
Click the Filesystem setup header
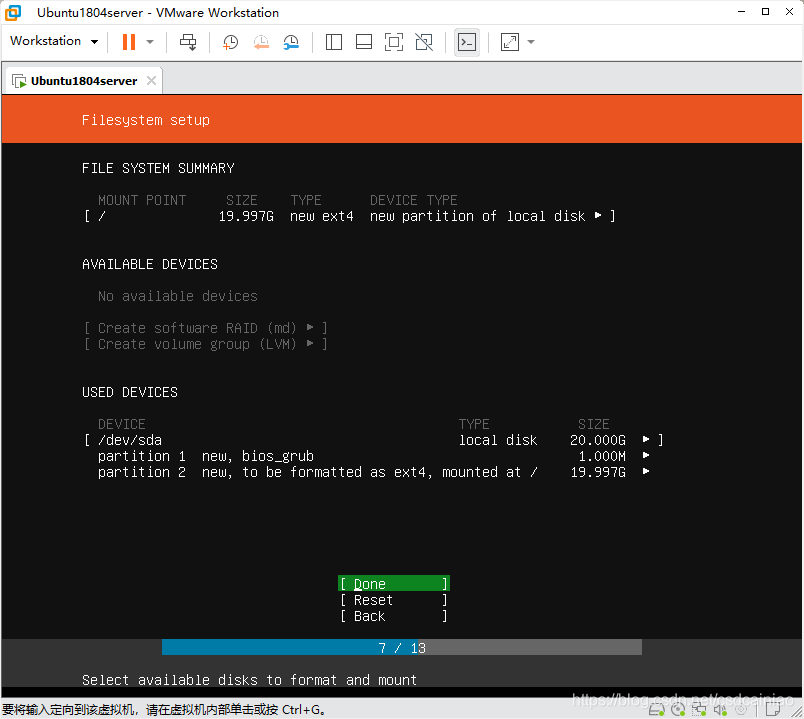click(x=146, y=120)
